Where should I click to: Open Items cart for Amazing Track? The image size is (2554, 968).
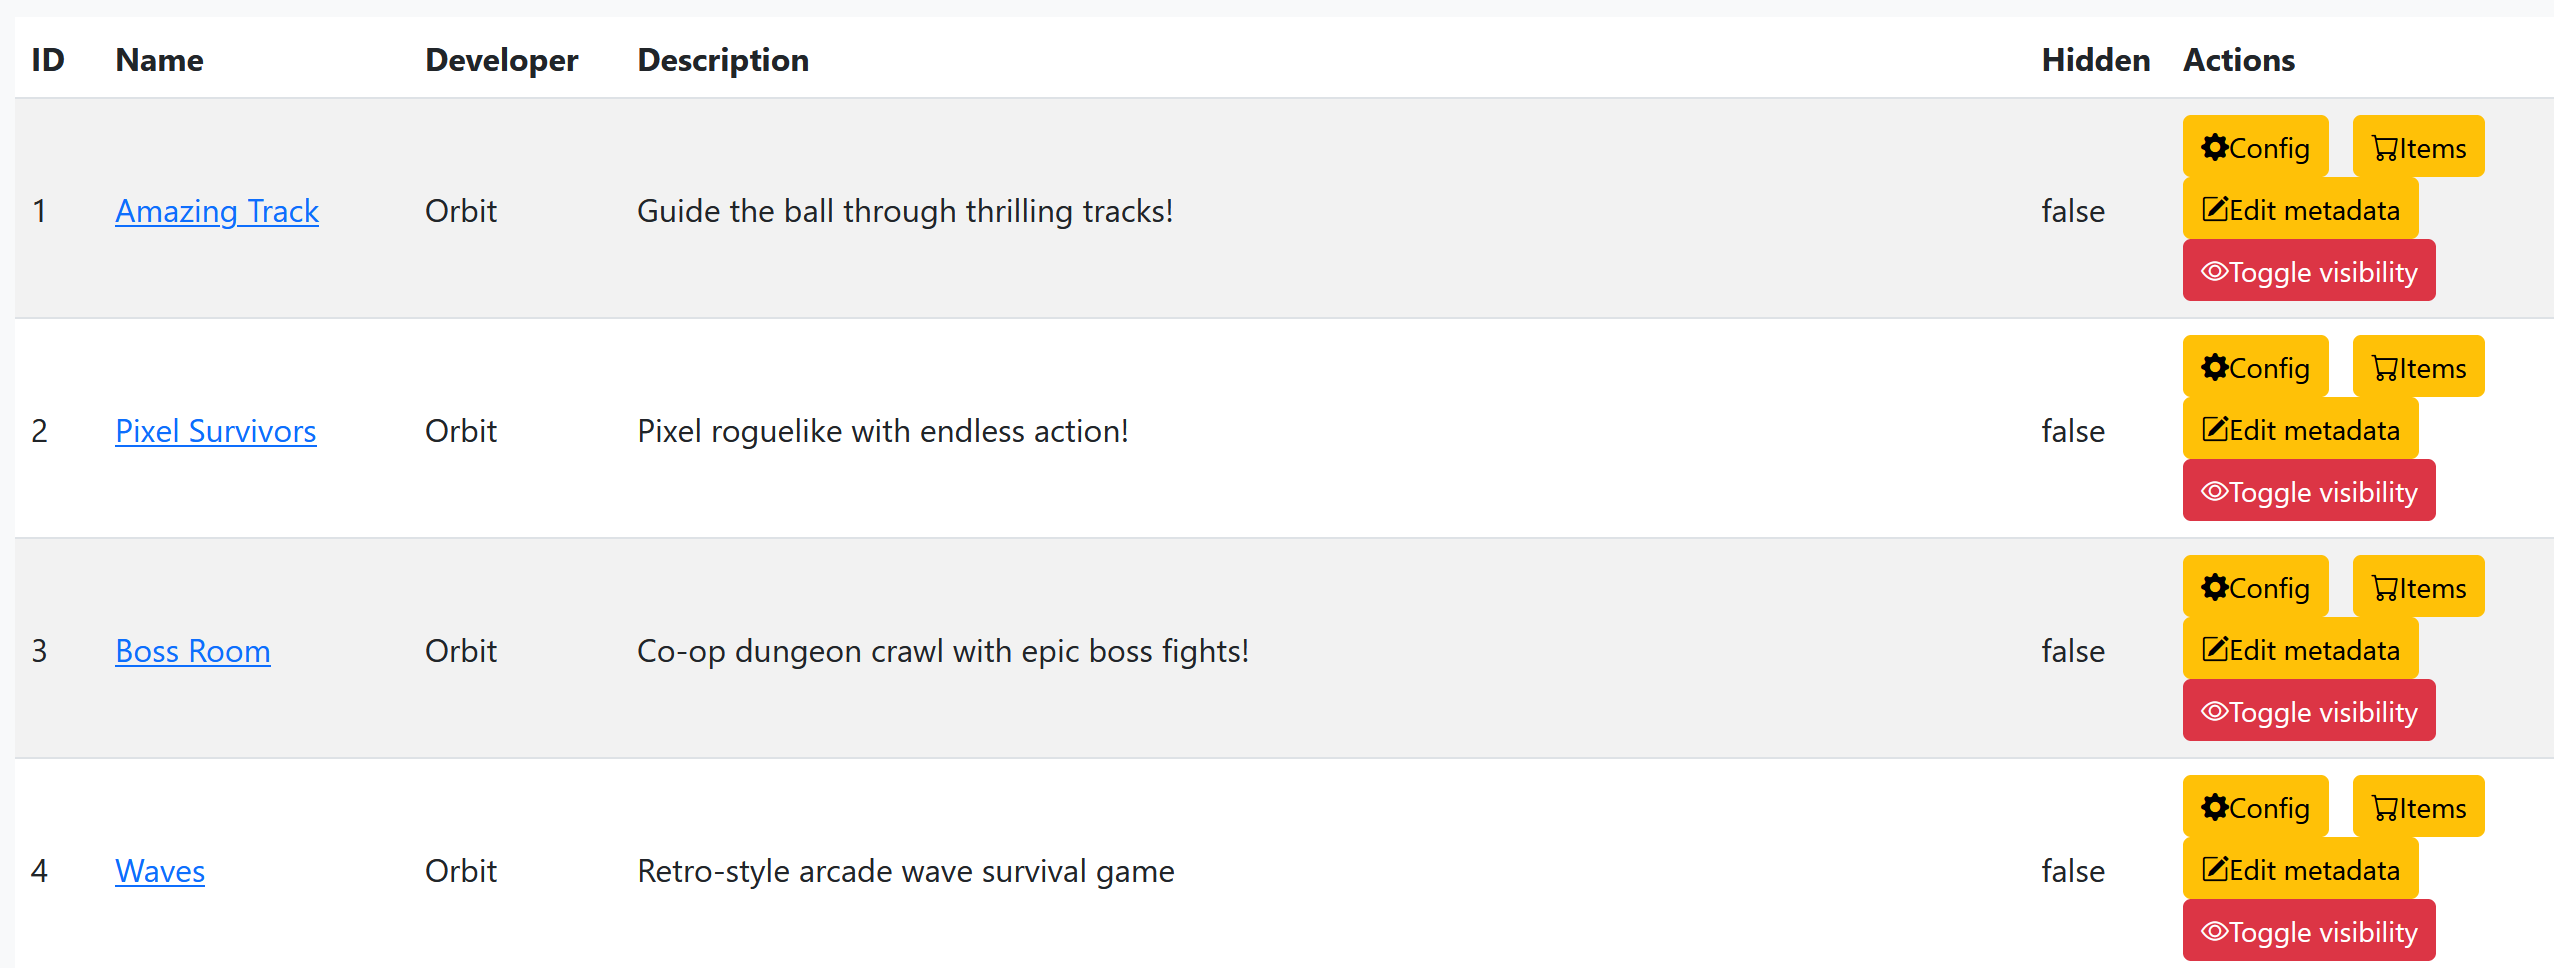[2418, 147]
